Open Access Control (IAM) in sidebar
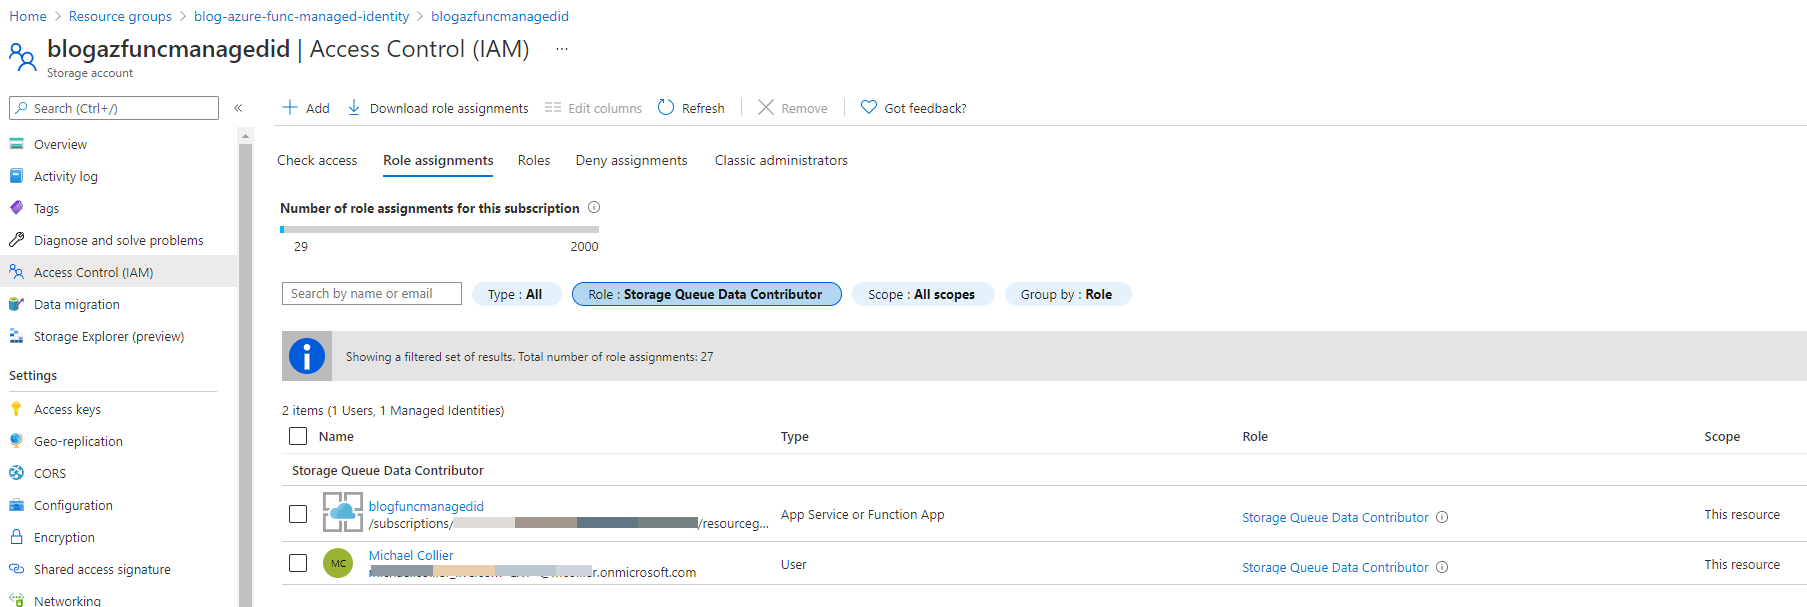 [119, 272]
